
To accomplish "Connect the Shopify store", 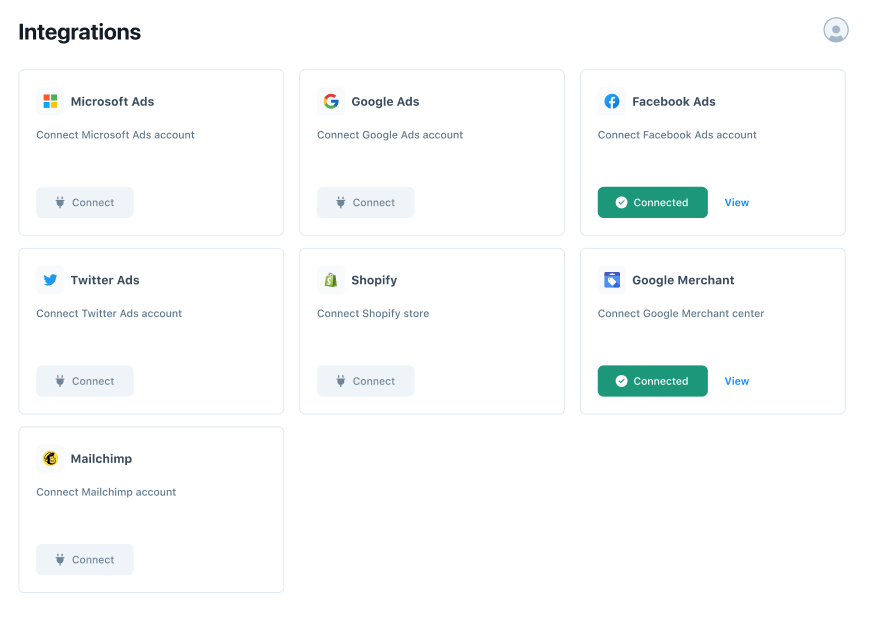I will [366, 381].
